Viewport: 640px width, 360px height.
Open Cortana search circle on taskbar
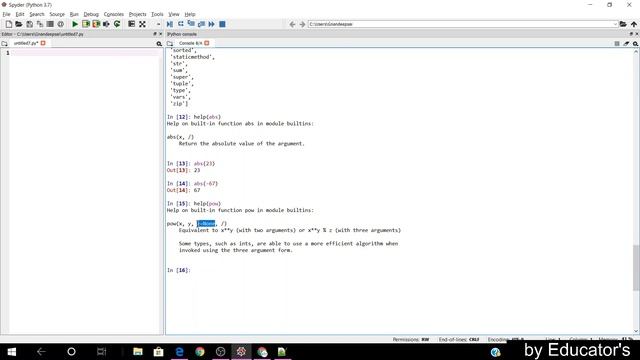71,351
